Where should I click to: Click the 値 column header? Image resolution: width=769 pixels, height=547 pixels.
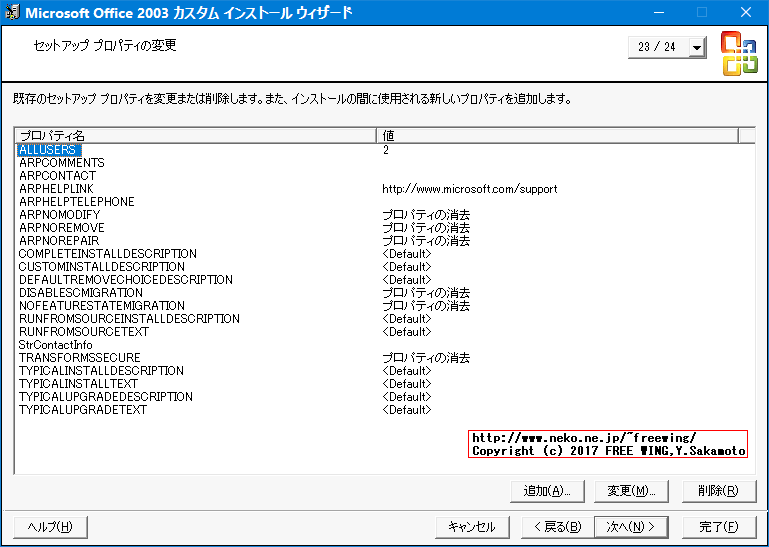click(558, 135)
